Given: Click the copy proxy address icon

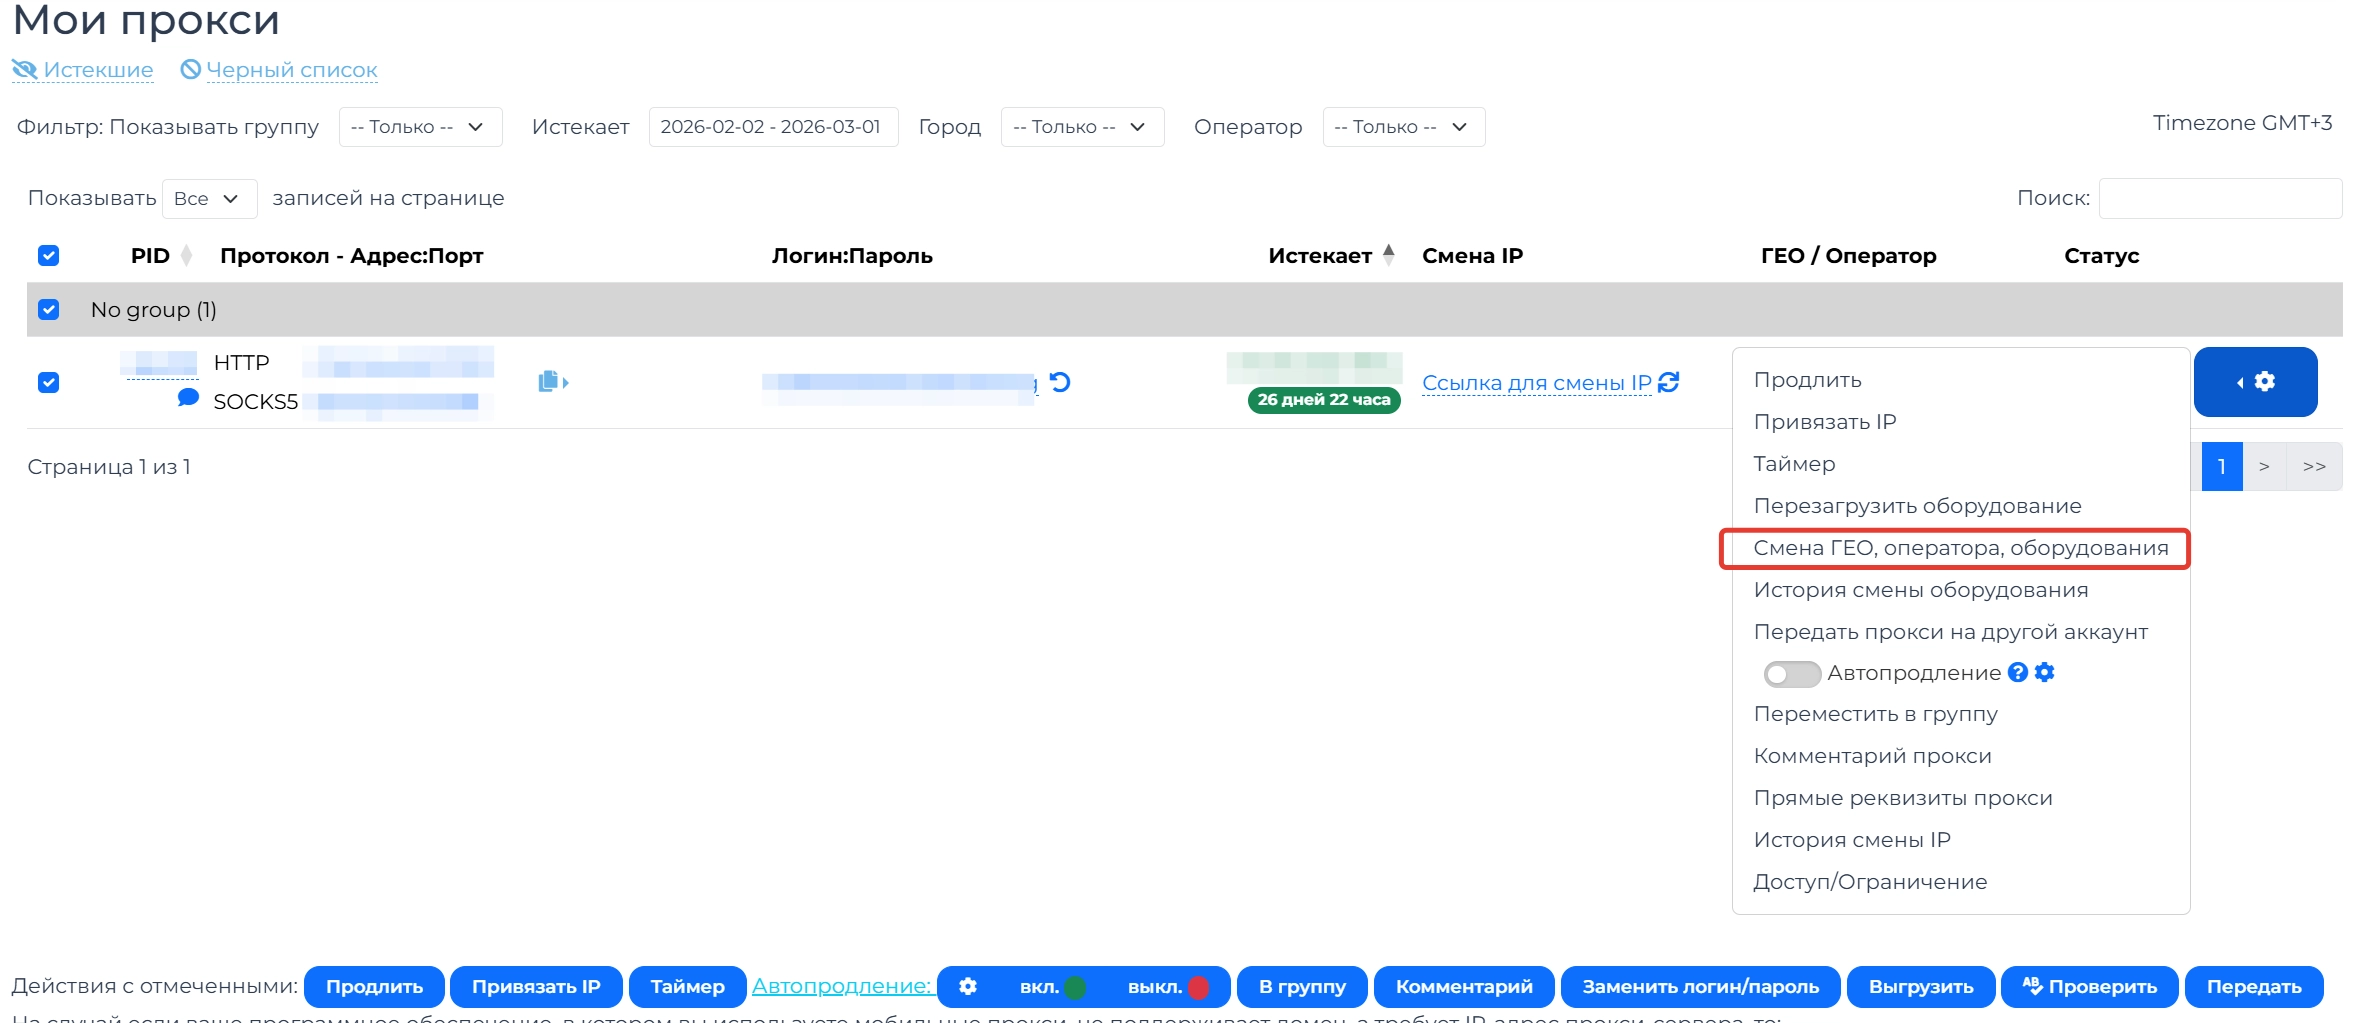Looking at the screenshot, I should click(x=553, y=382).
